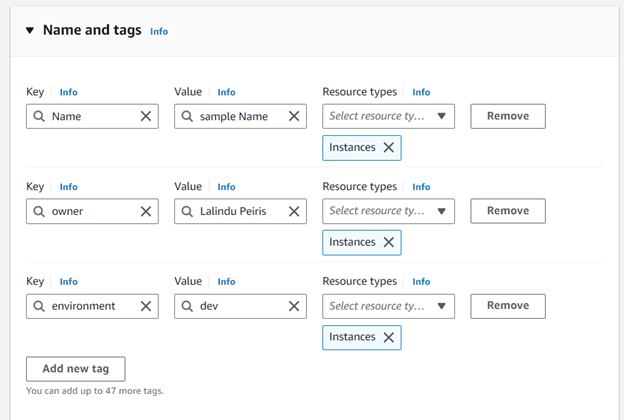Open Value Info link in environment row
The width and height of the screenshot is (624, 420).
(x=226, y=282)
